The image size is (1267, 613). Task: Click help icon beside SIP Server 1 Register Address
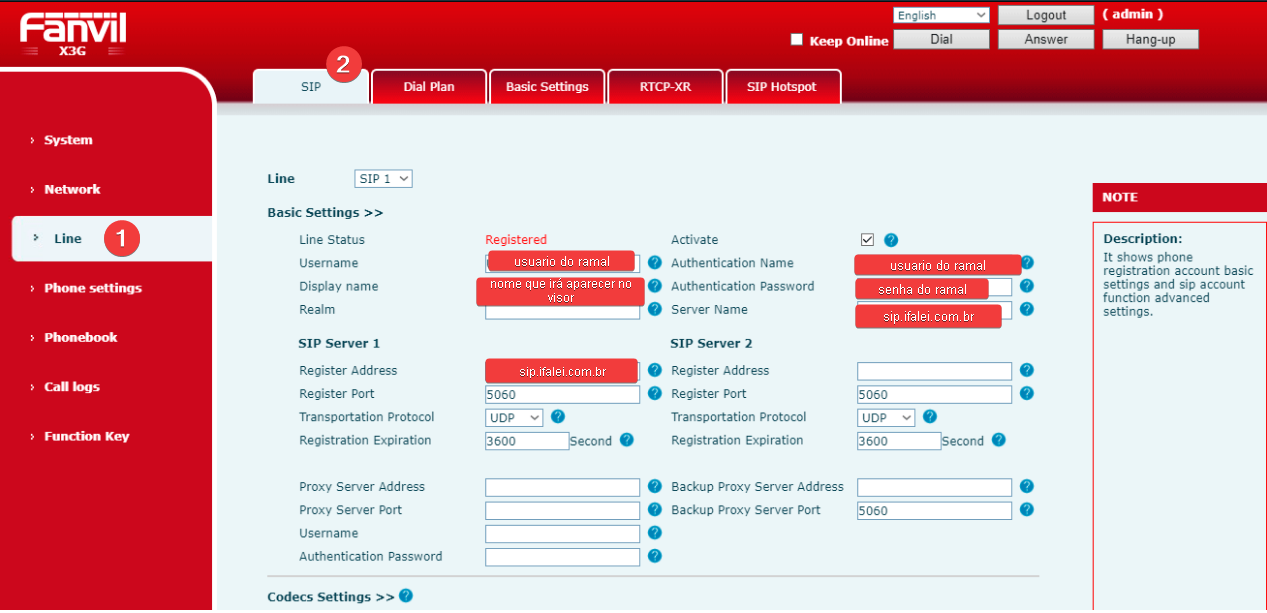coord(655,370)
